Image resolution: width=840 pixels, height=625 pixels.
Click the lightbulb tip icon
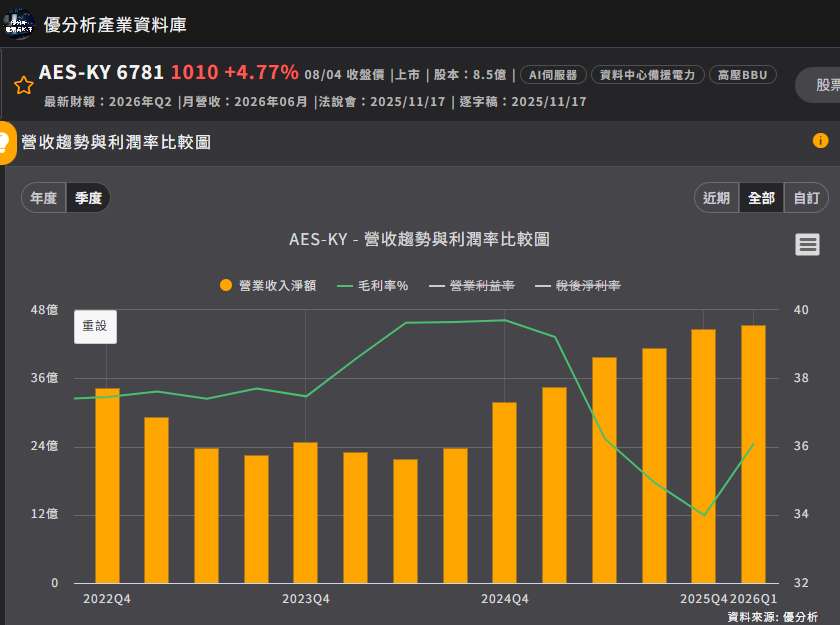pyautogui.click(x=4, y=142)
